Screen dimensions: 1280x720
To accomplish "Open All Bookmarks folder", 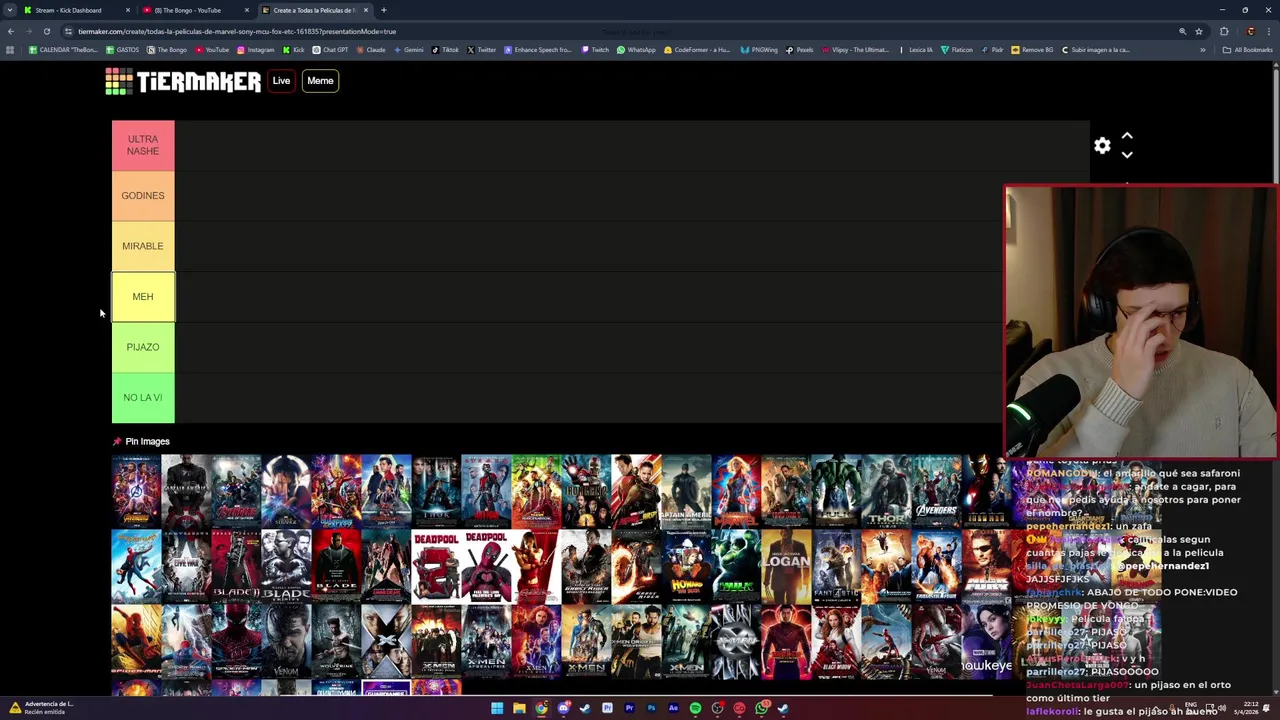I will pos(1248,50).
